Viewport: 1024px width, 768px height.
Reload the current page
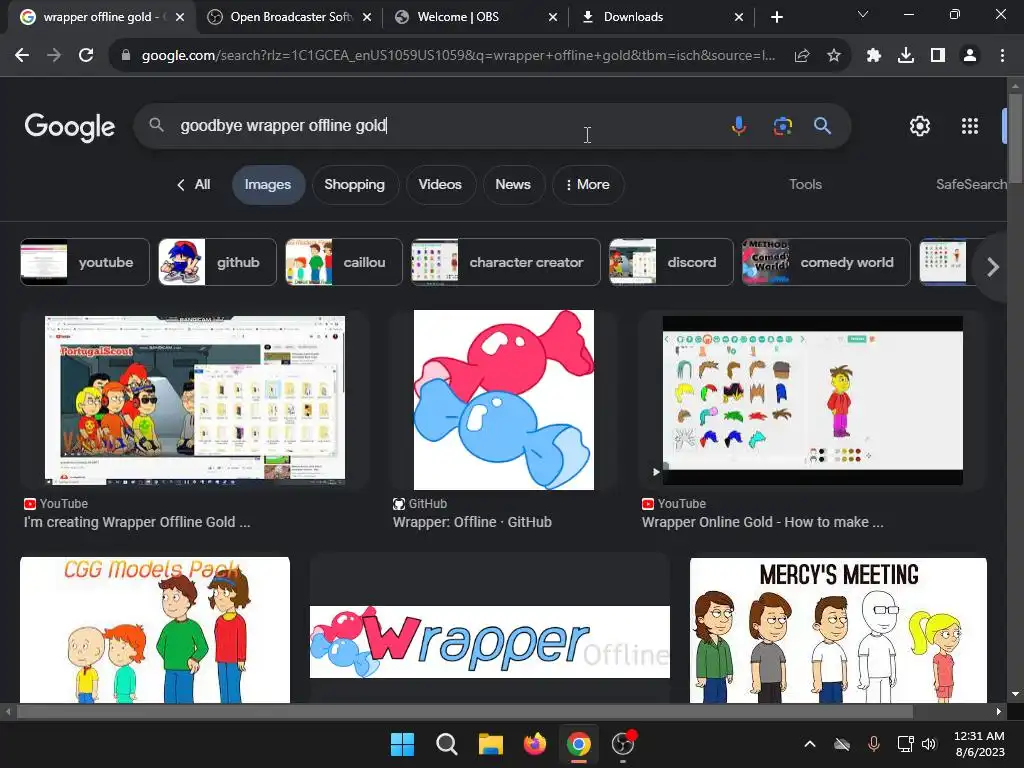tap(86, 56)
